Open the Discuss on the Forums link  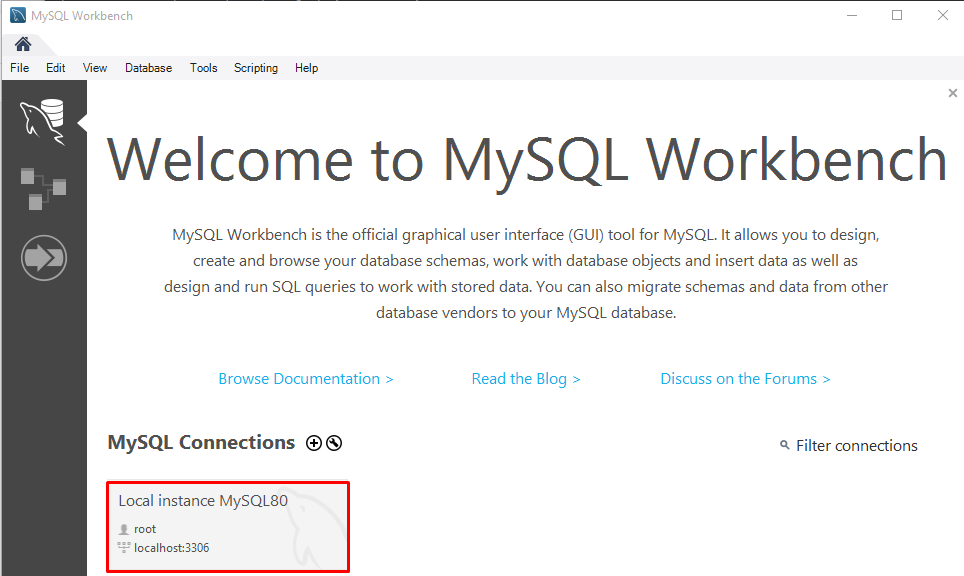[745, 379]
